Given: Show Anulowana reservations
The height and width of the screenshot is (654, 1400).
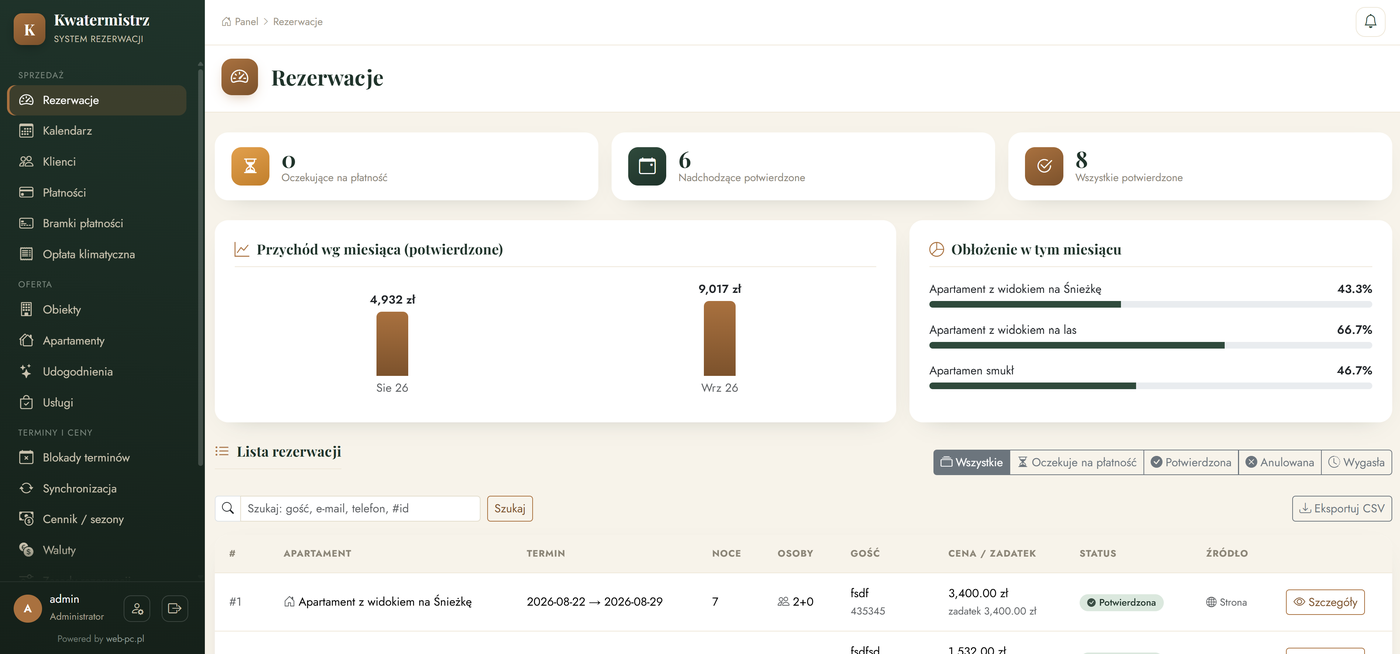Looking at the screenshot, I should coord(1280,462).
